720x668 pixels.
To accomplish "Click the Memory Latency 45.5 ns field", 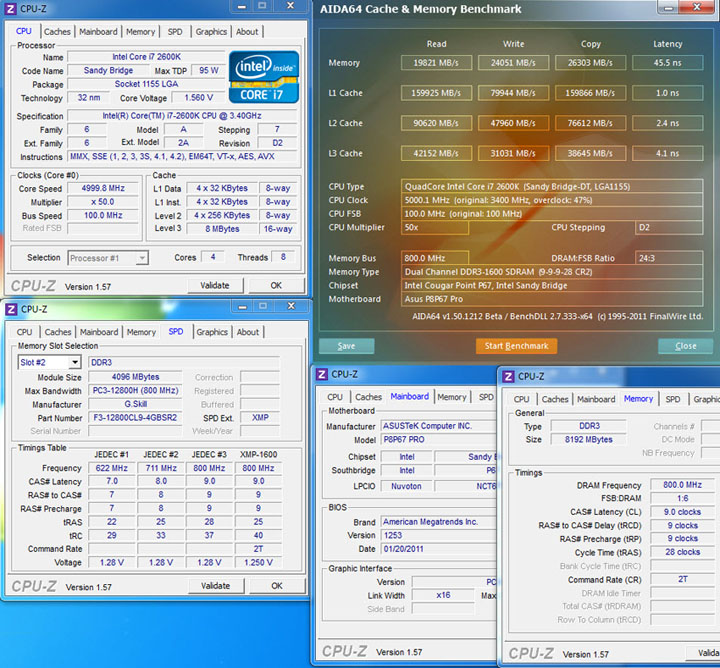I will 668,63.
